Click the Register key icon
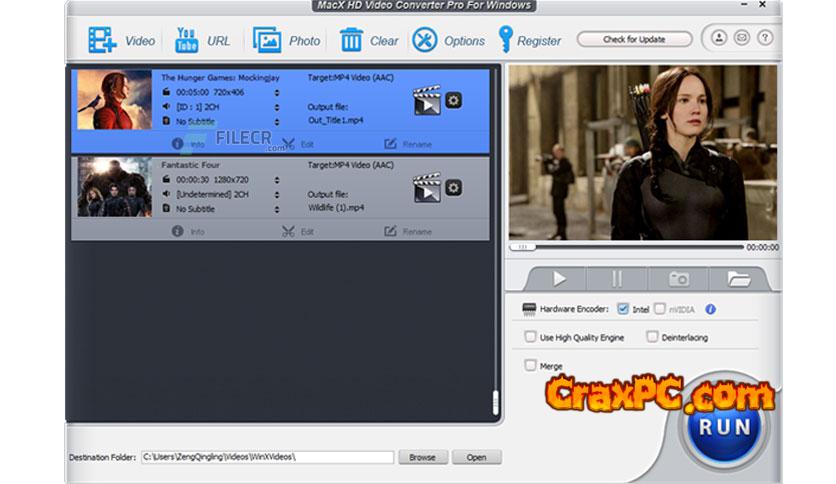This screenshot has width=836, height=484. [506, 40]
